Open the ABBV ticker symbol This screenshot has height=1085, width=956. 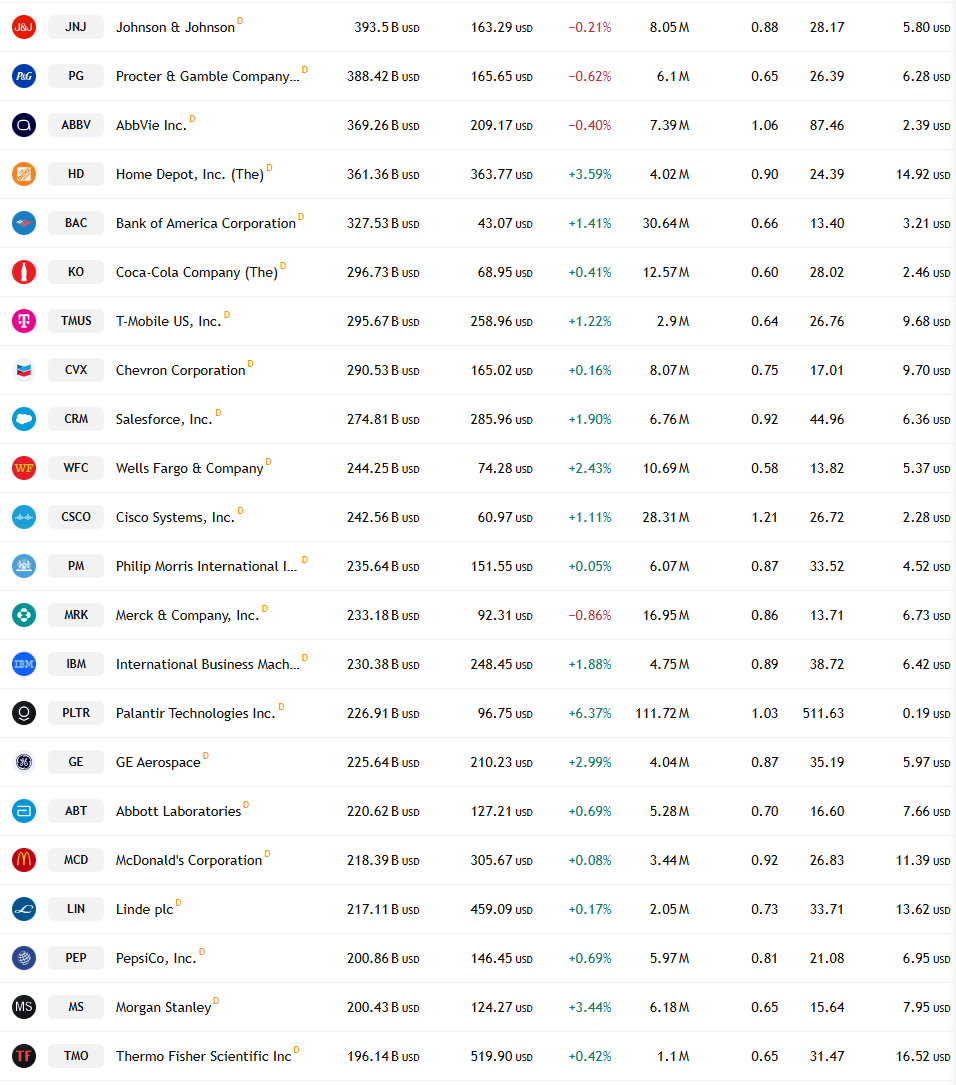tap(76, 125)
